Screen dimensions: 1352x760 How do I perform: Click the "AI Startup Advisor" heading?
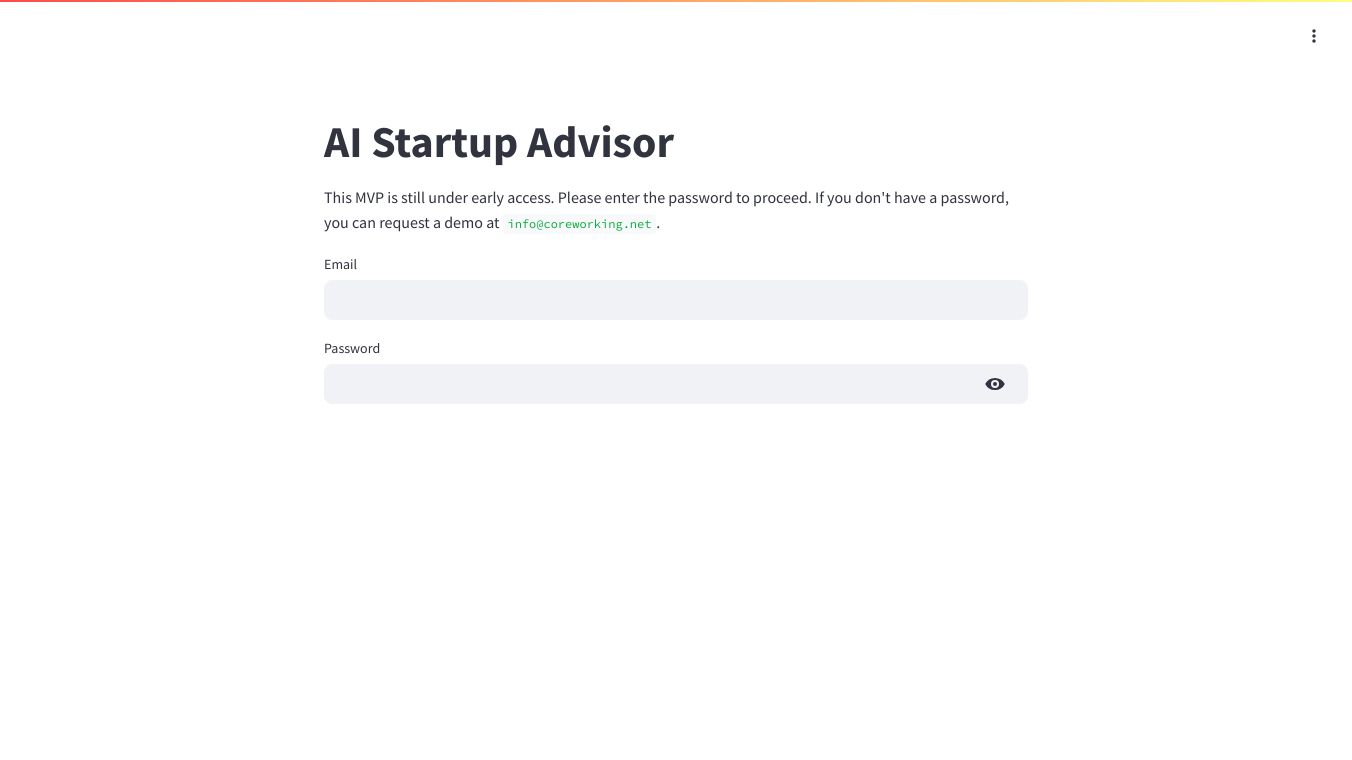498,142
